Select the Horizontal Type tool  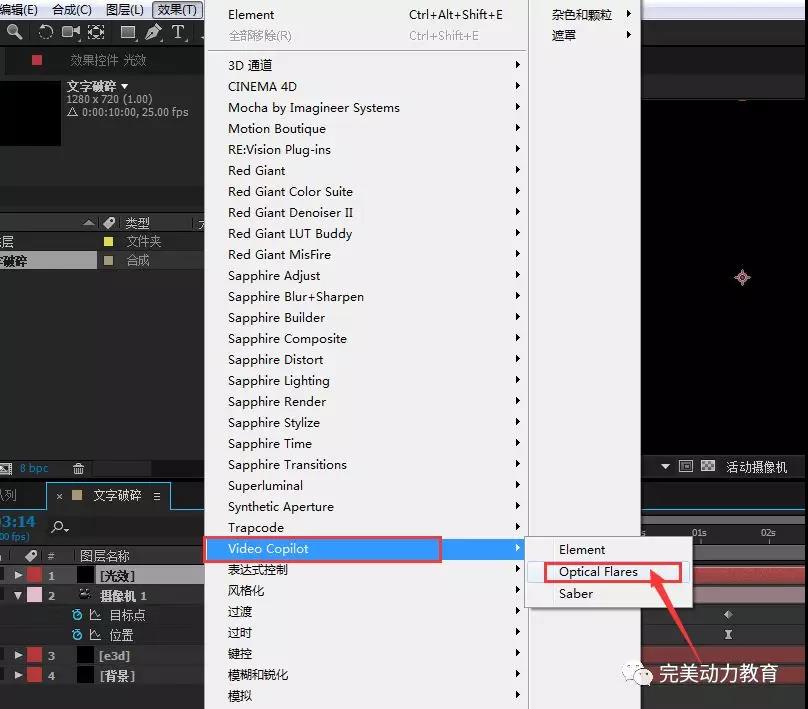click(x=178, y=32)
